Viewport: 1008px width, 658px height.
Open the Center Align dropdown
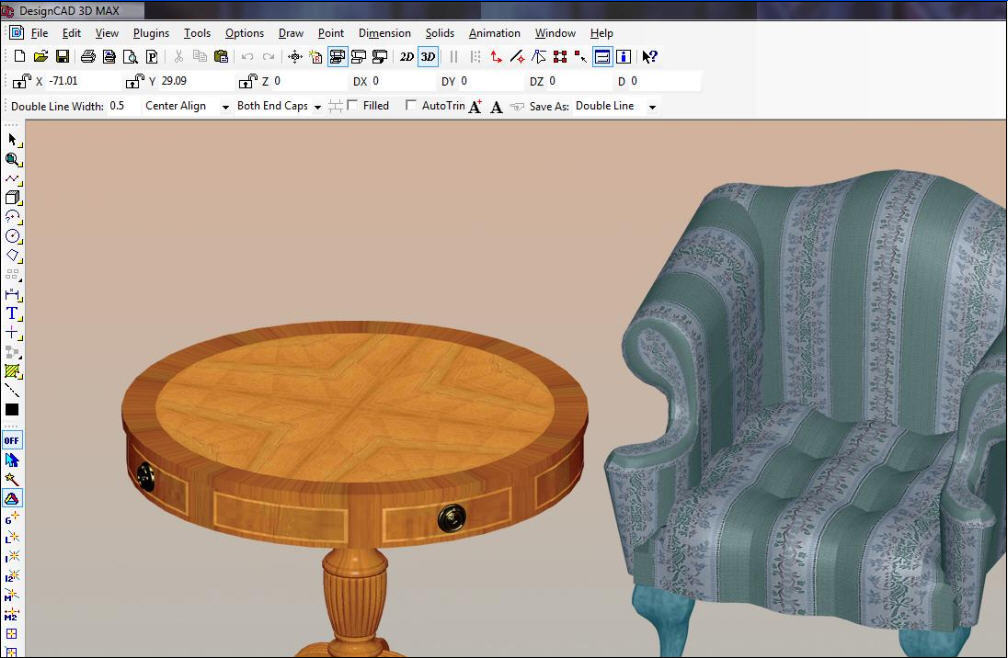click(225, 106)
